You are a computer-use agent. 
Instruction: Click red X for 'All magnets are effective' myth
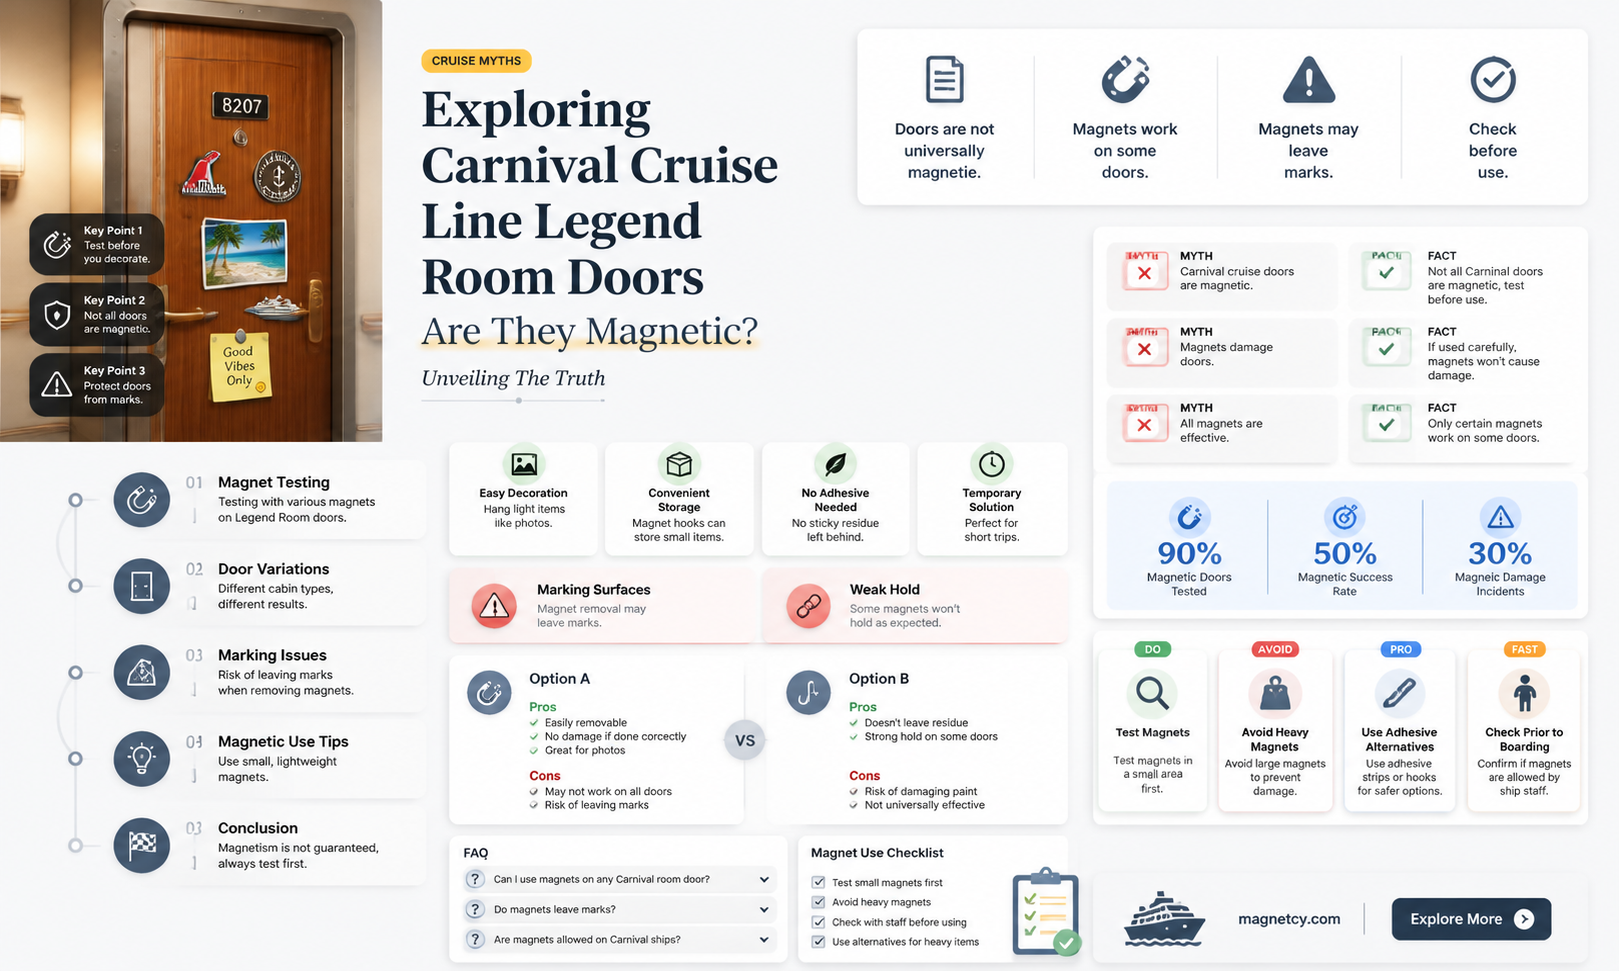(x=1145, y=424)
